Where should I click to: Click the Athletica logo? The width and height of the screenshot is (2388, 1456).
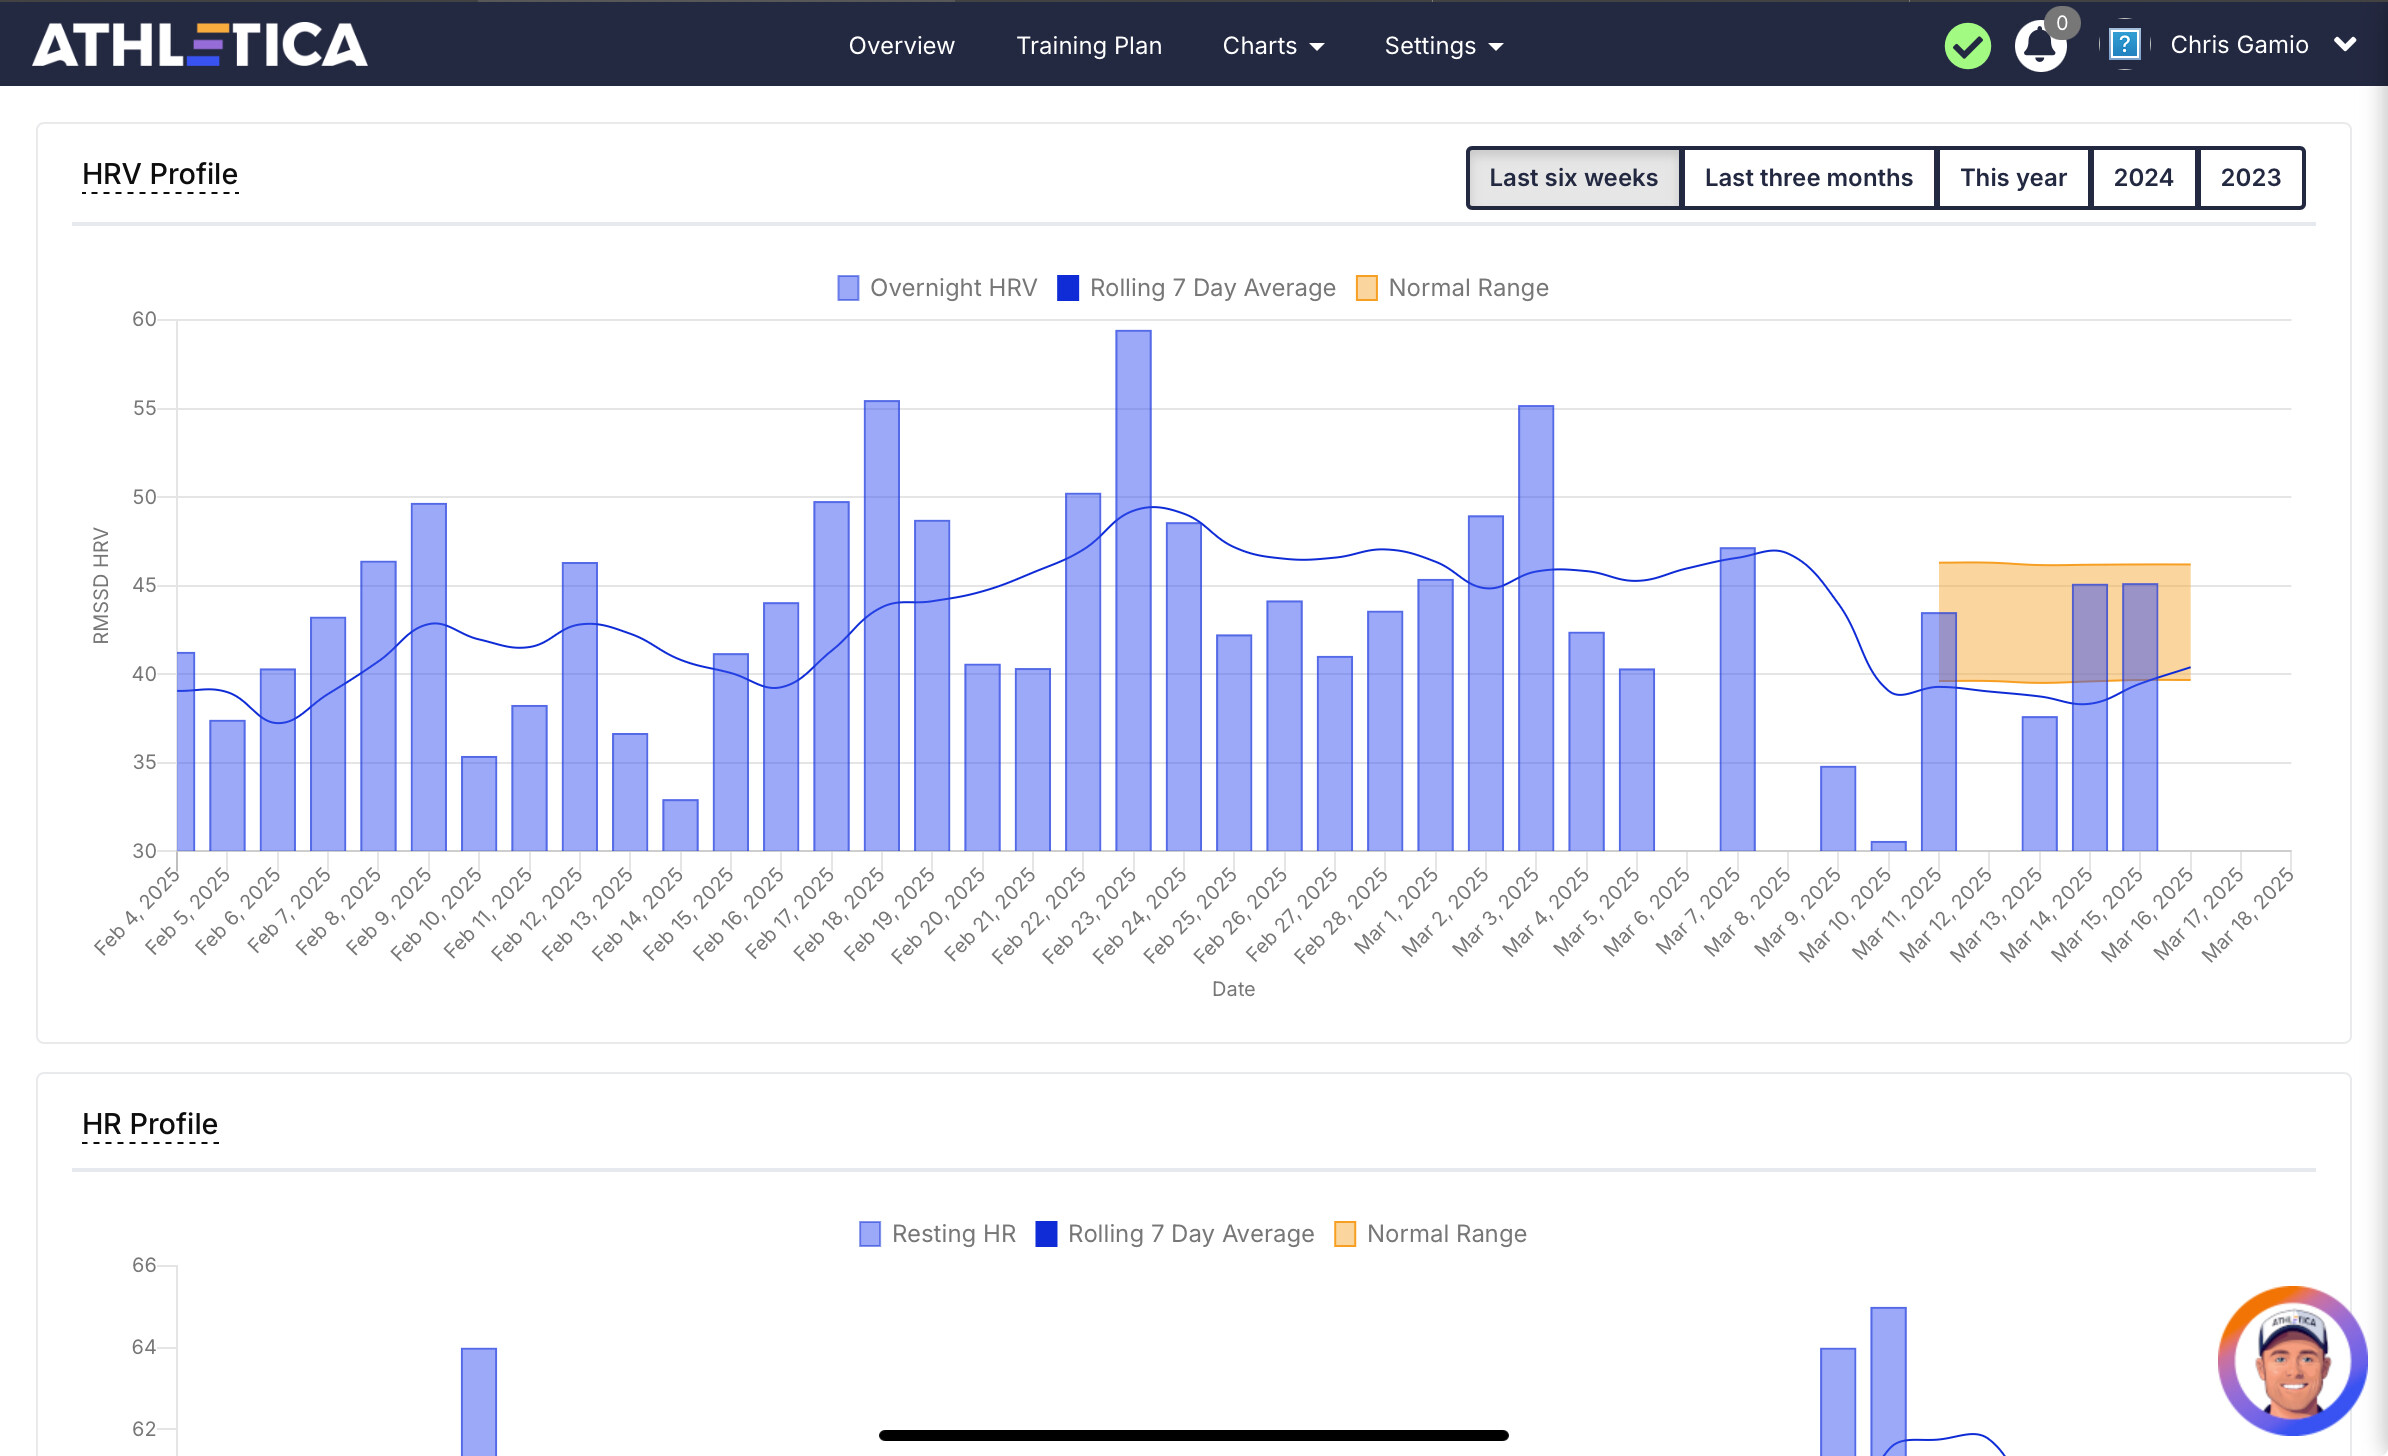click(x=200, y=45)
